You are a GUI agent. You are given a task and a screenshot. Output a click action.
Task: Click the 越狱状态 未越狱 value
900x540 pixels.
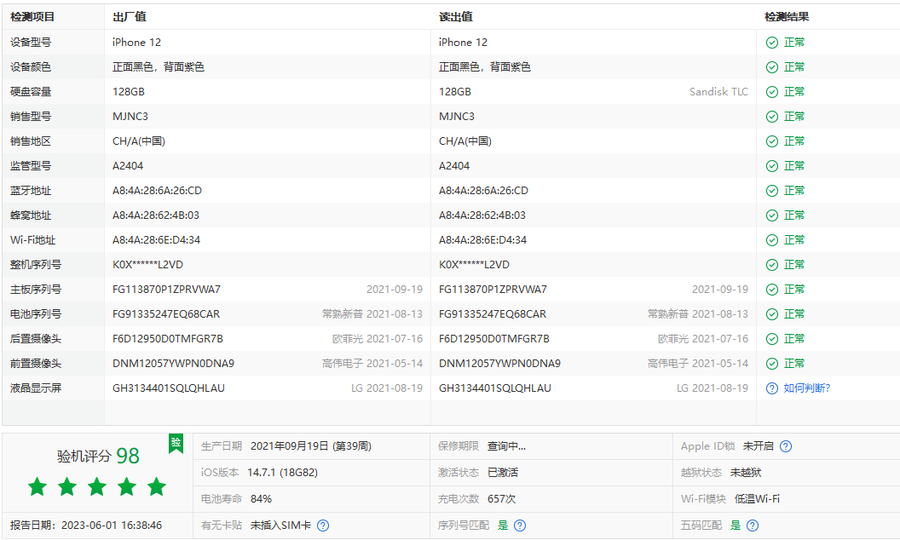pos(746,472)
